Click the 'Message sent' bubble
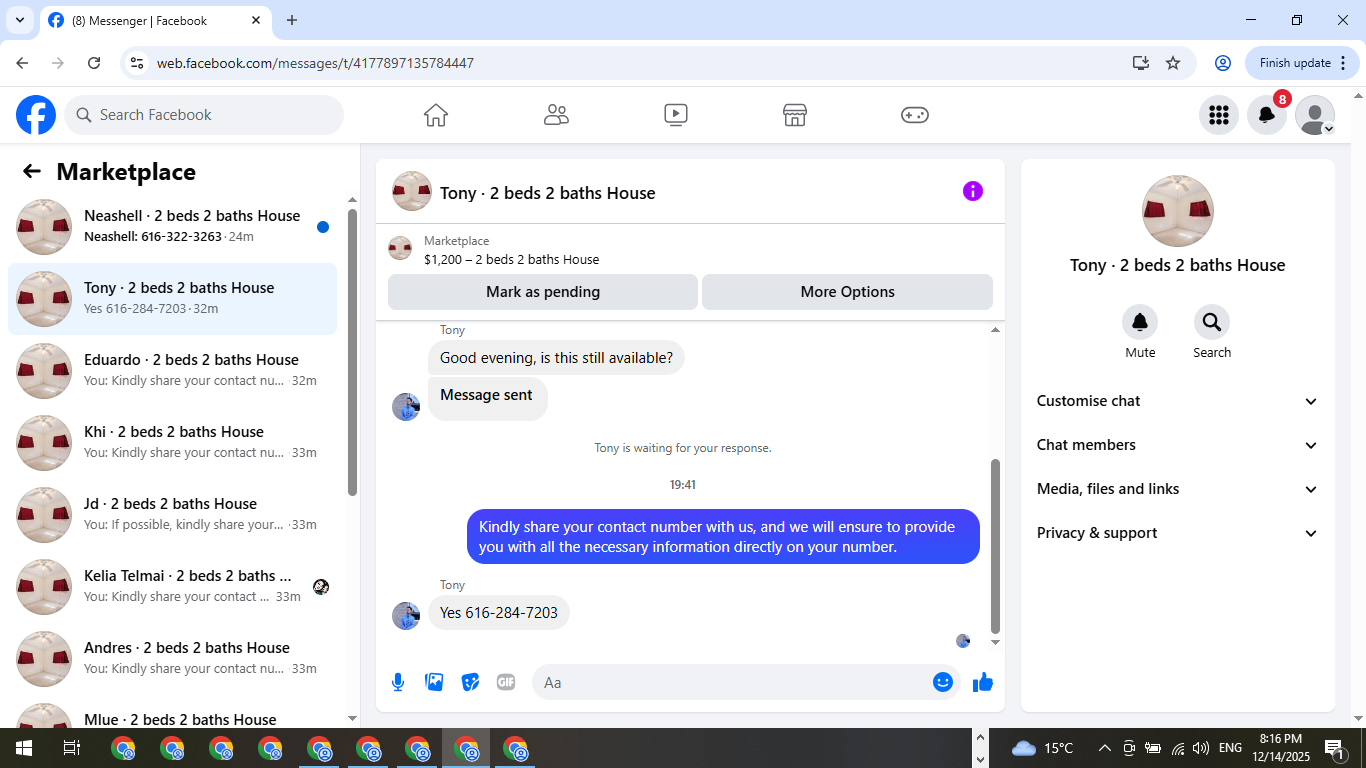 487,398
